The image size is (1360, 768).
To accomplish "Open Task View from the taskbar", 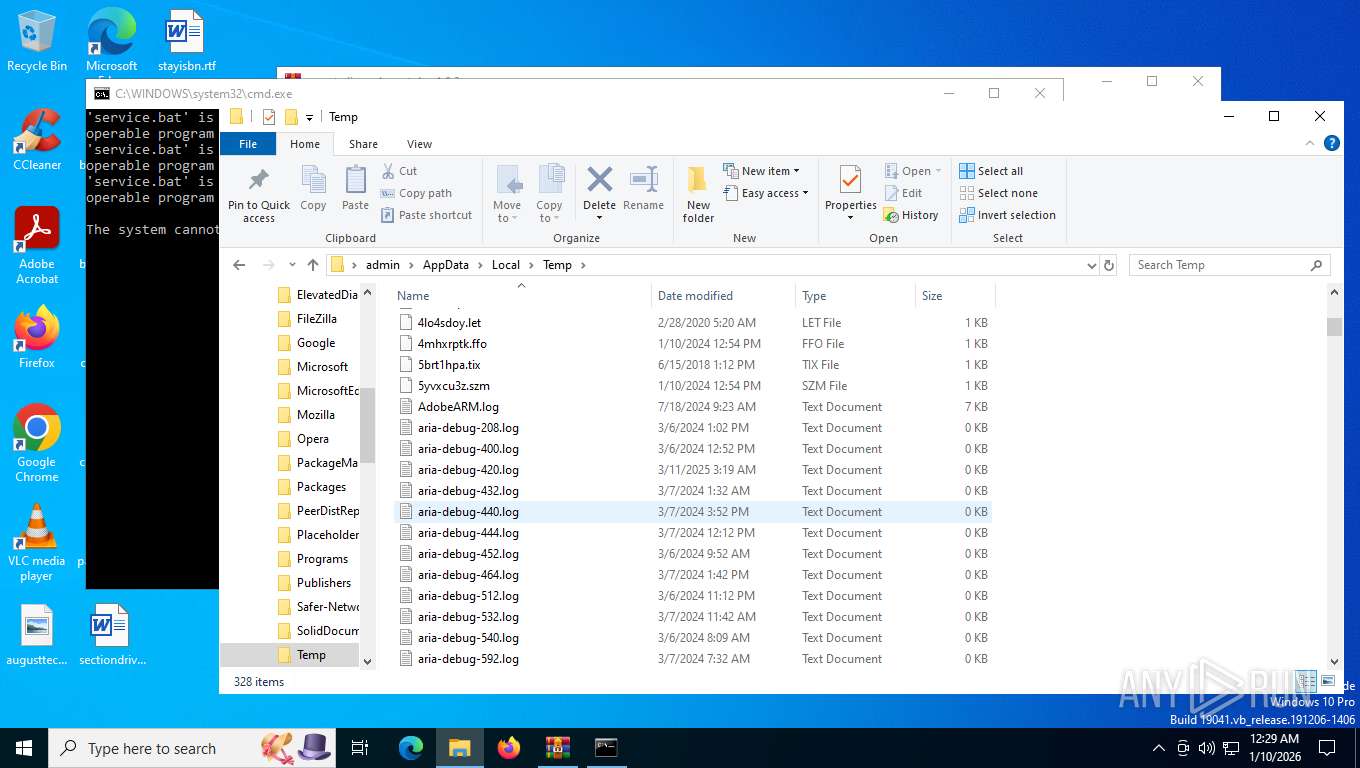I will coord(360,748).
